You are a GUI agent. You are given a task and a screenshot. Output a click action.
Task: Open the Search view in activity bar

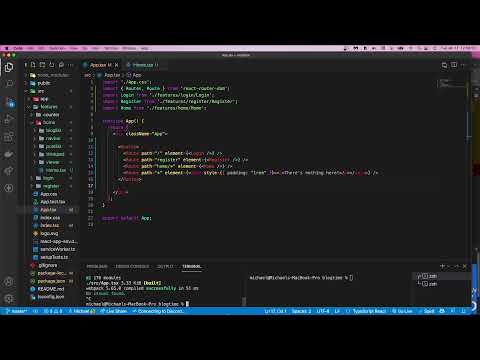tap(9, 84)
